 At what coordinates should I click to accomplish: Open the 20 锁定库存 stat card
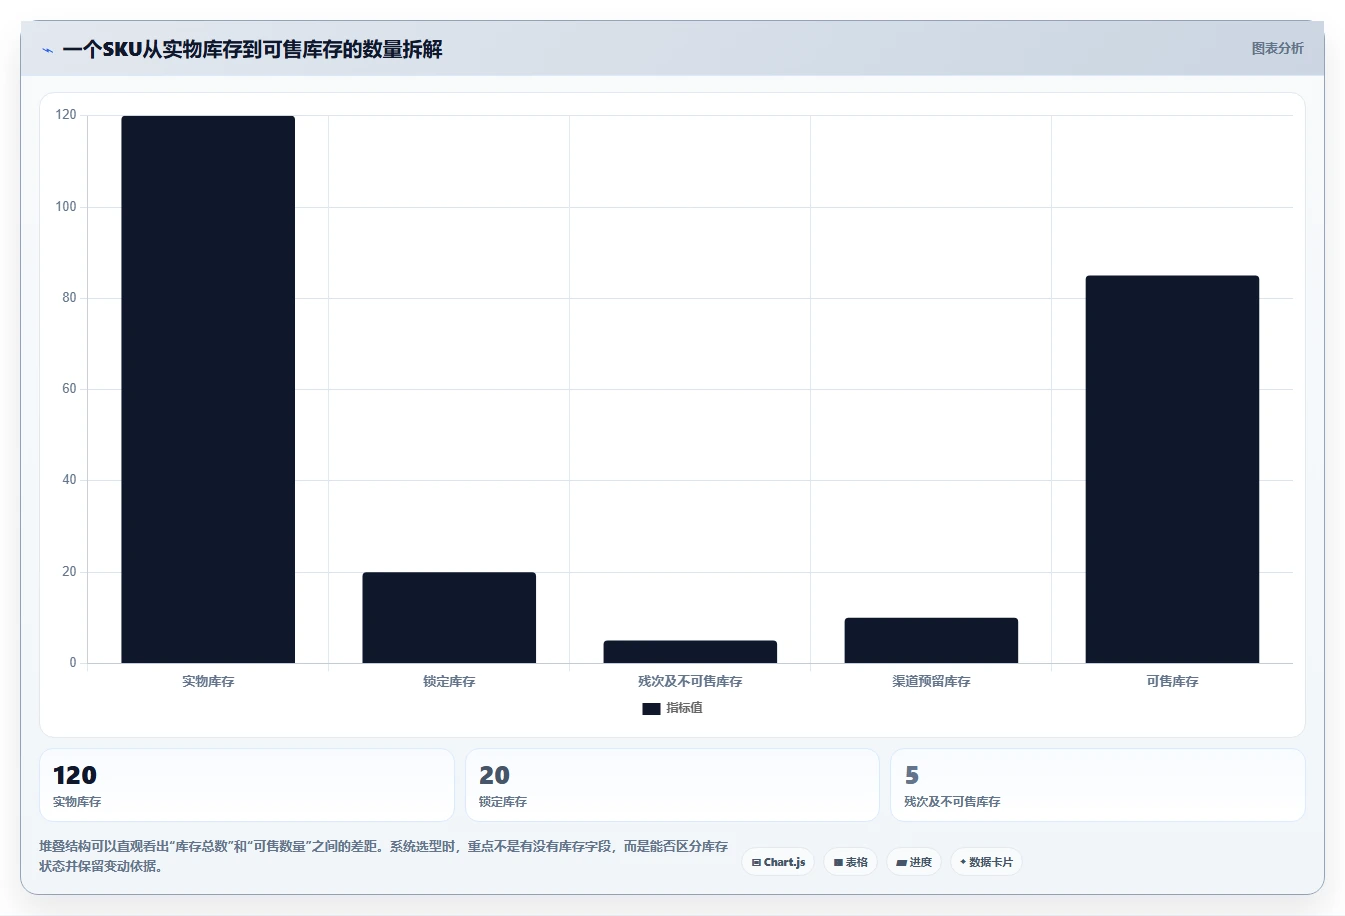click(672, 785)
